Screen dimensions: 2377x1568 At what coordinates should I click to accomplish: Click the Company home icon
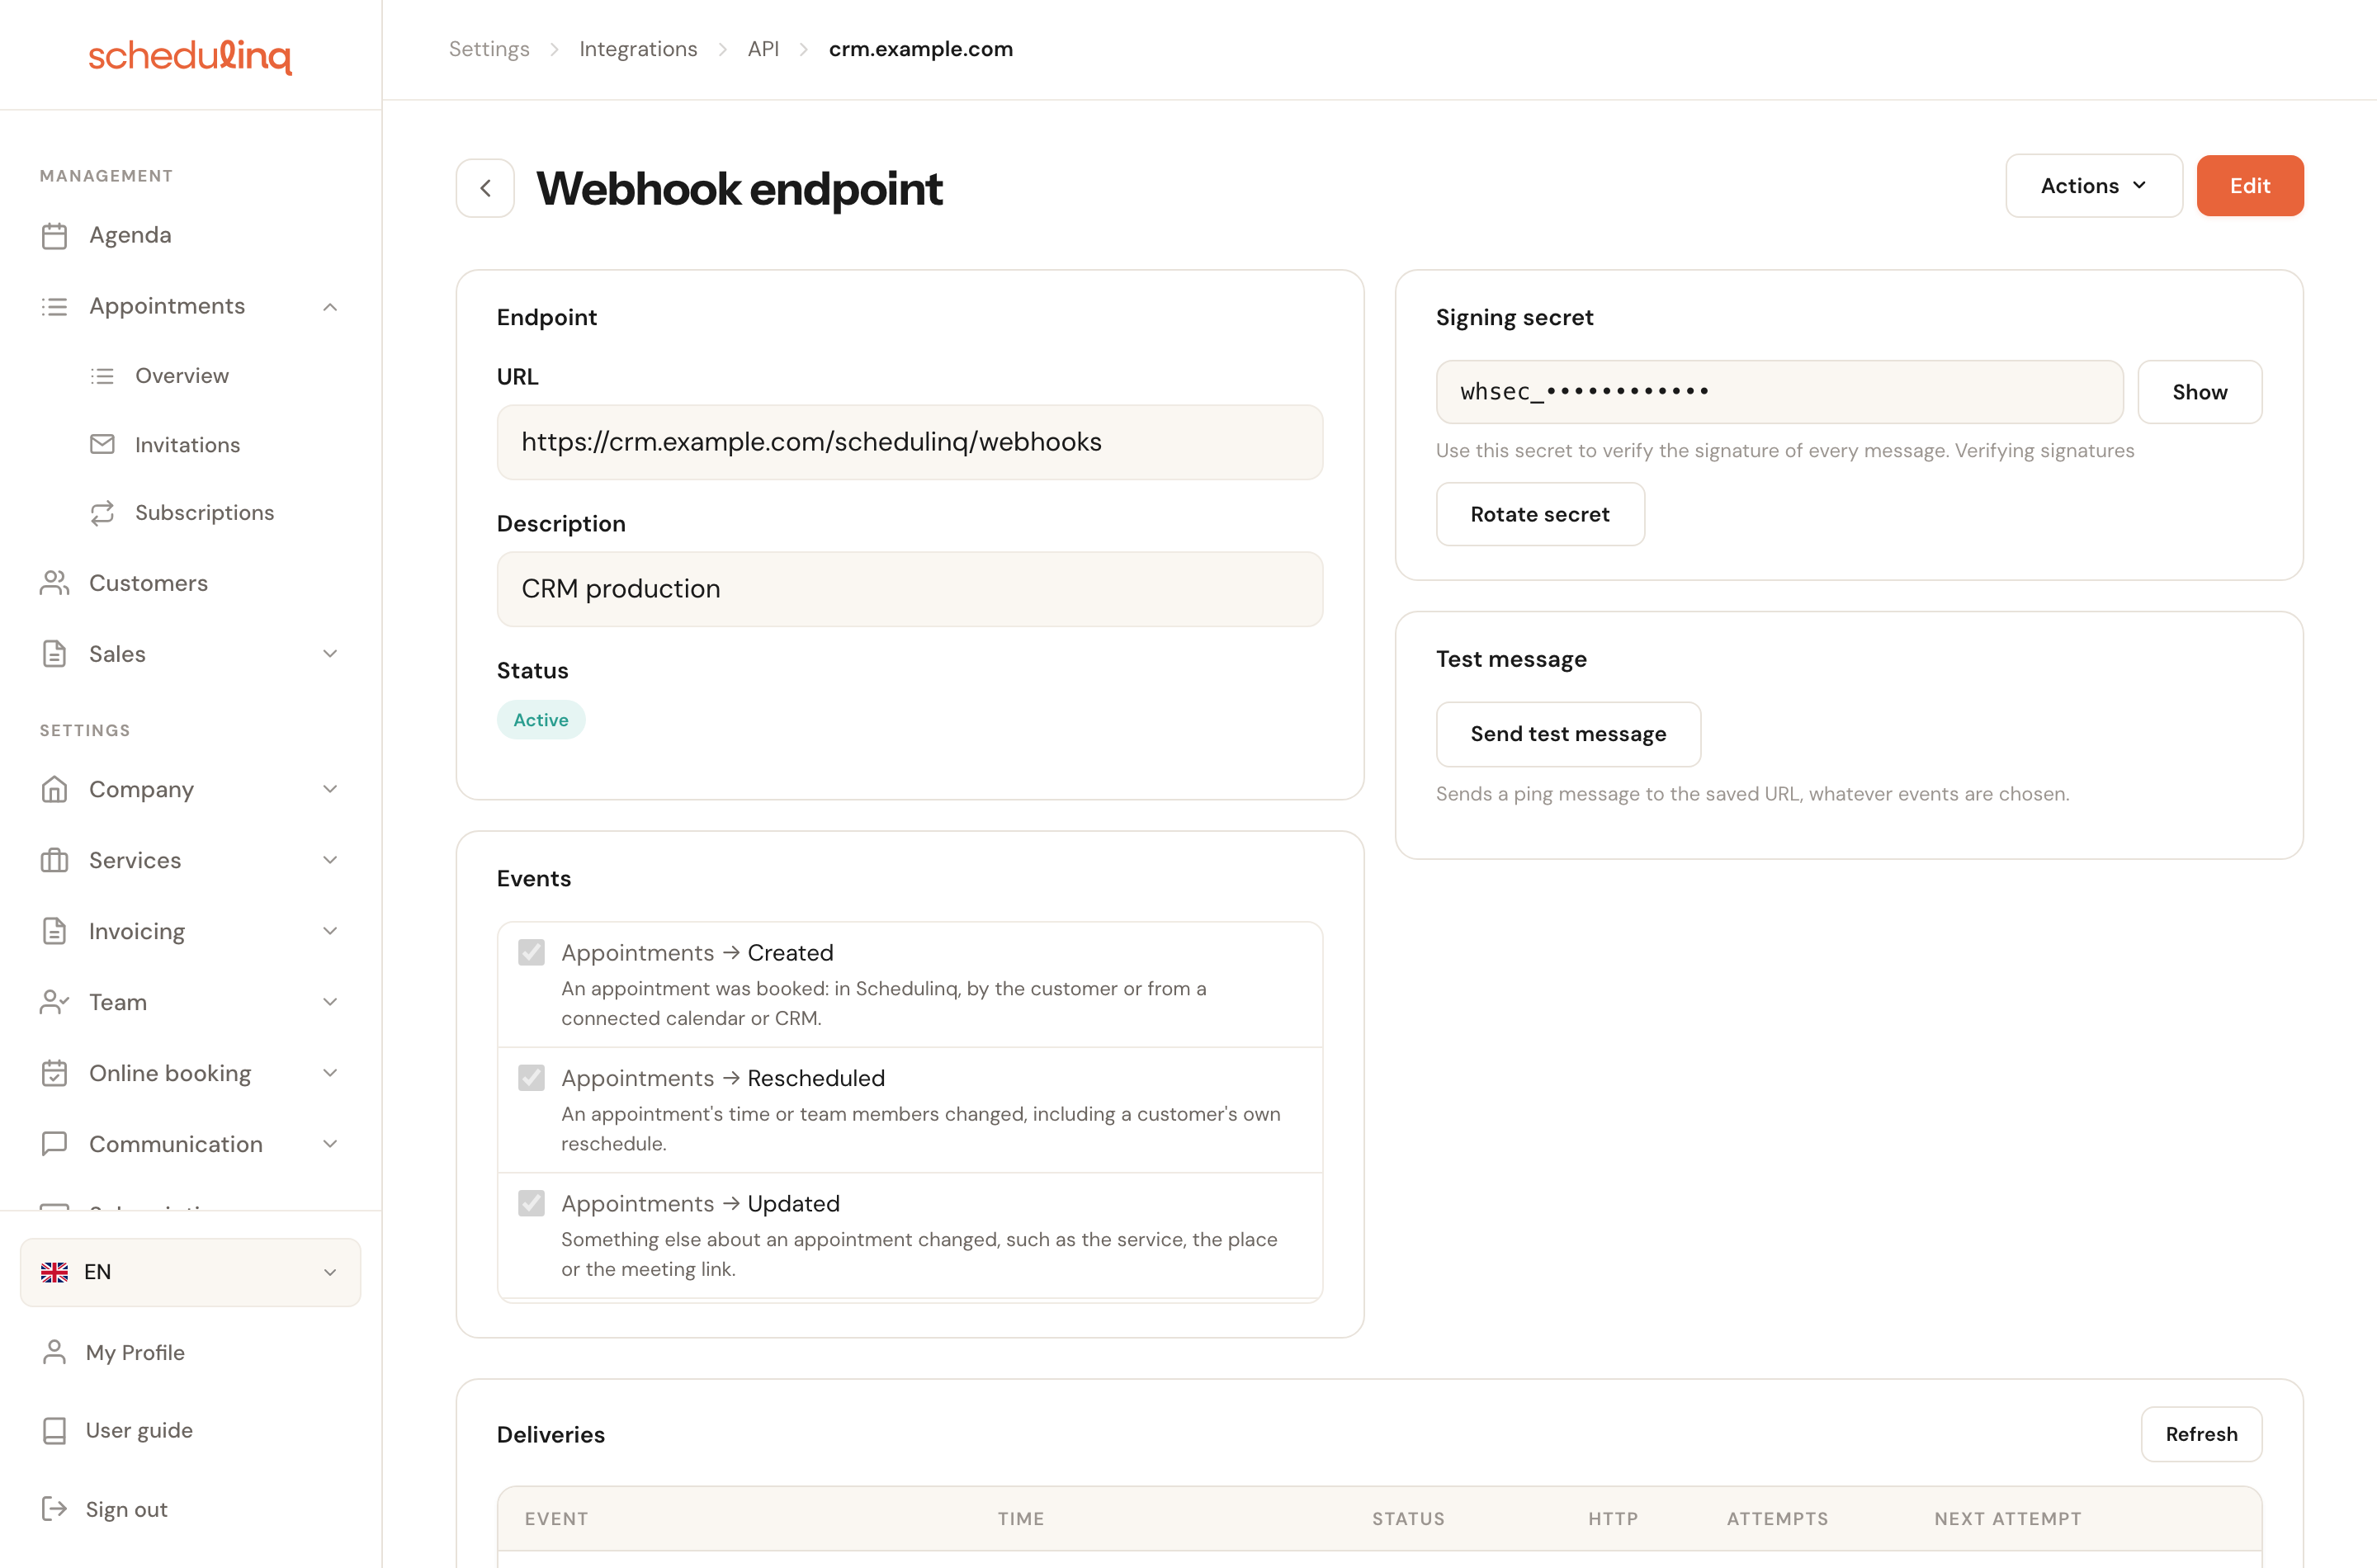click(54, 789)
